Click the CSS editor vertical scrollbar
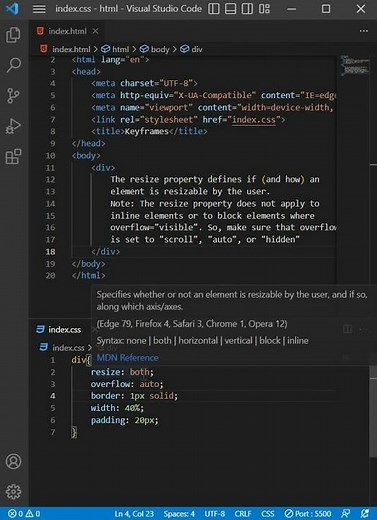The image size is (377, 520). (x=373, y=412)
